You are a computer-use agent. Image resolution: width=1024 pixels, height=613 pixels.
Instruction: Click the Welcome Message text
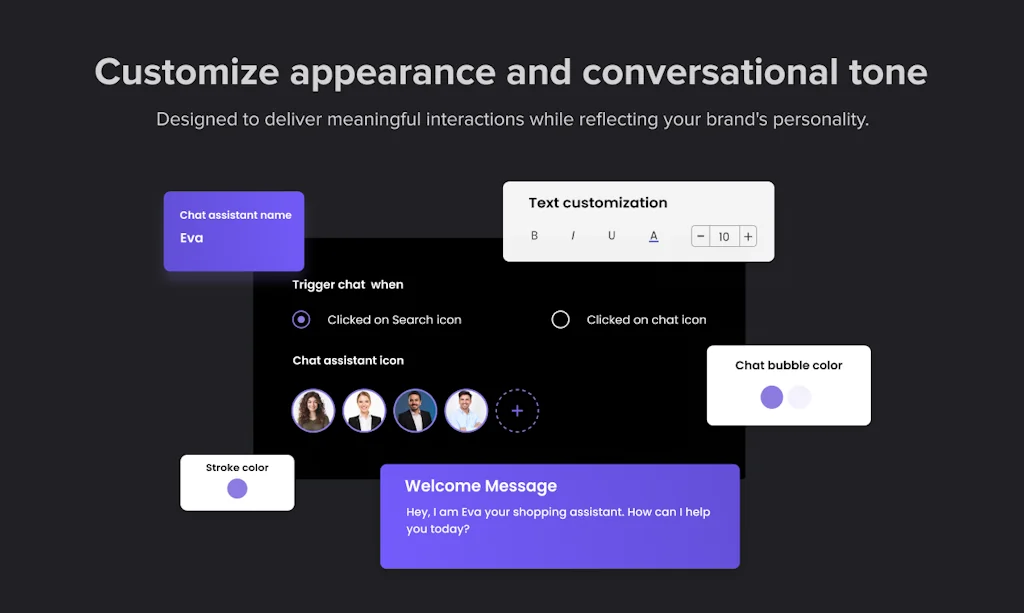pyautogui.click(x=480, y=486)
